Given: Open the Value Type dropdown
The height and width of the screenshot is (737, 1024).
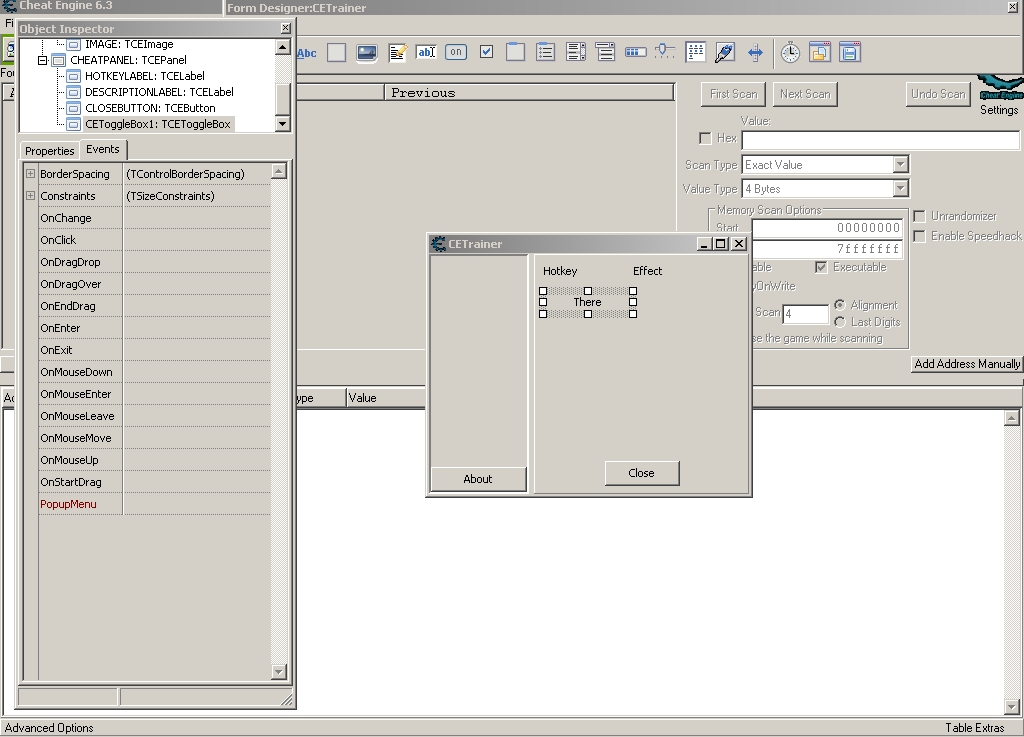Looking at the screenshot, I should (x=900, y=189).
